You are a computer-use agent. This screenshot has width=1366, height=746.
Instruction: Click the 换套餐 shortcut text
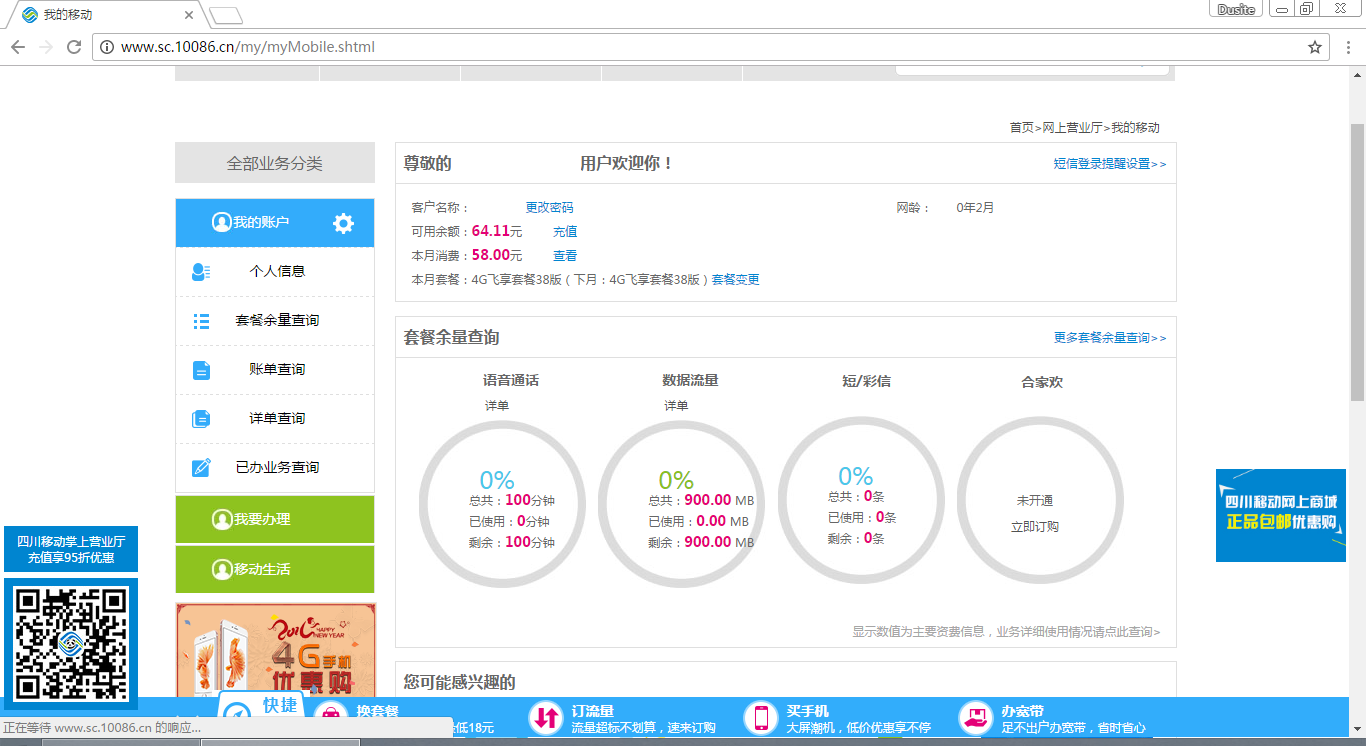point(378,711)
